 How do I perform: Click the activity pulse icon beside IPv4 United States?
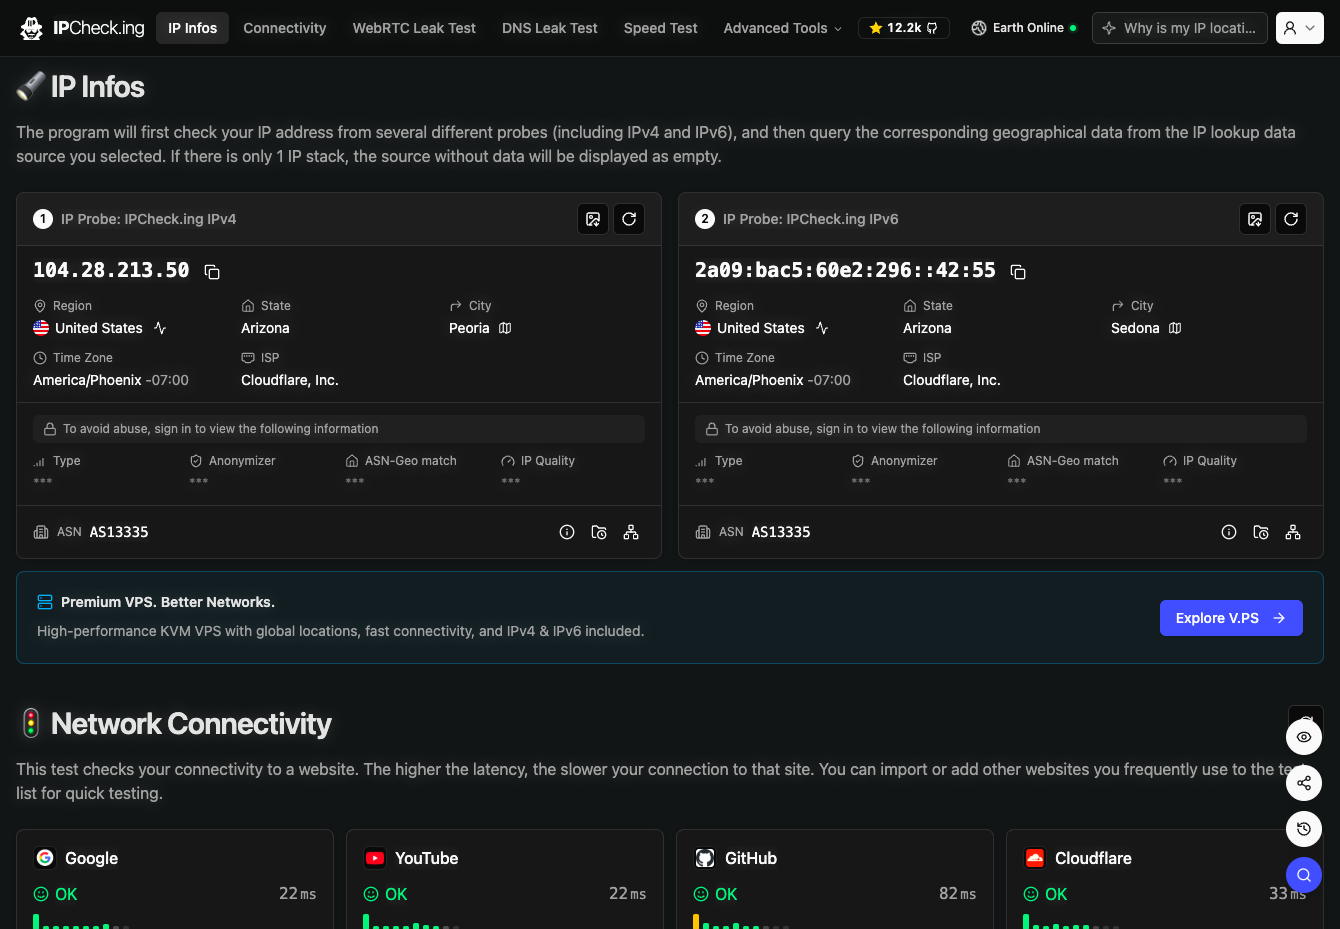[x=160, y=328]
